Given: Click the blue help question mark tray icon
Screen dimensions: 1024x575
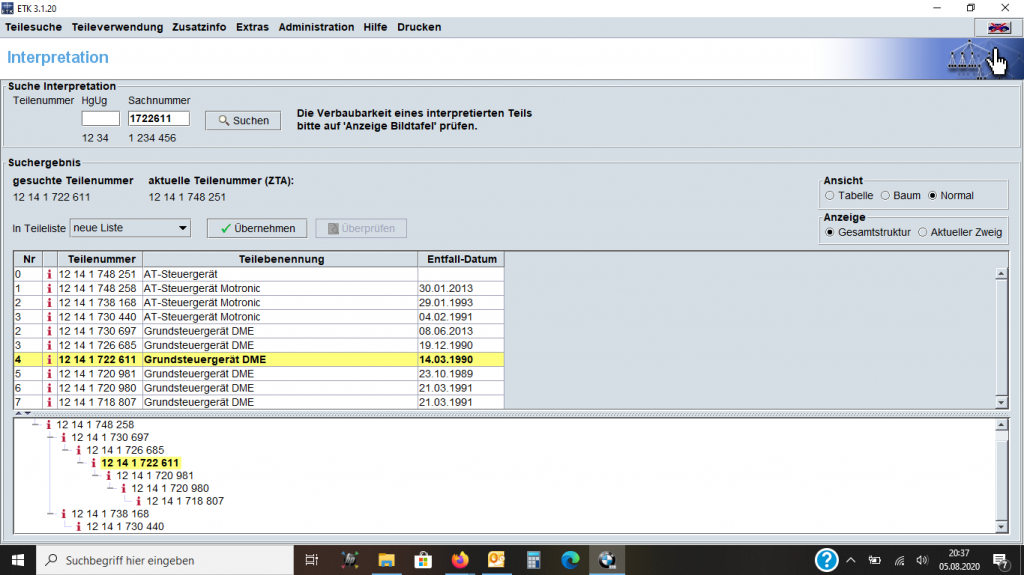Looking at the screenshot, I should pos(826,560).
